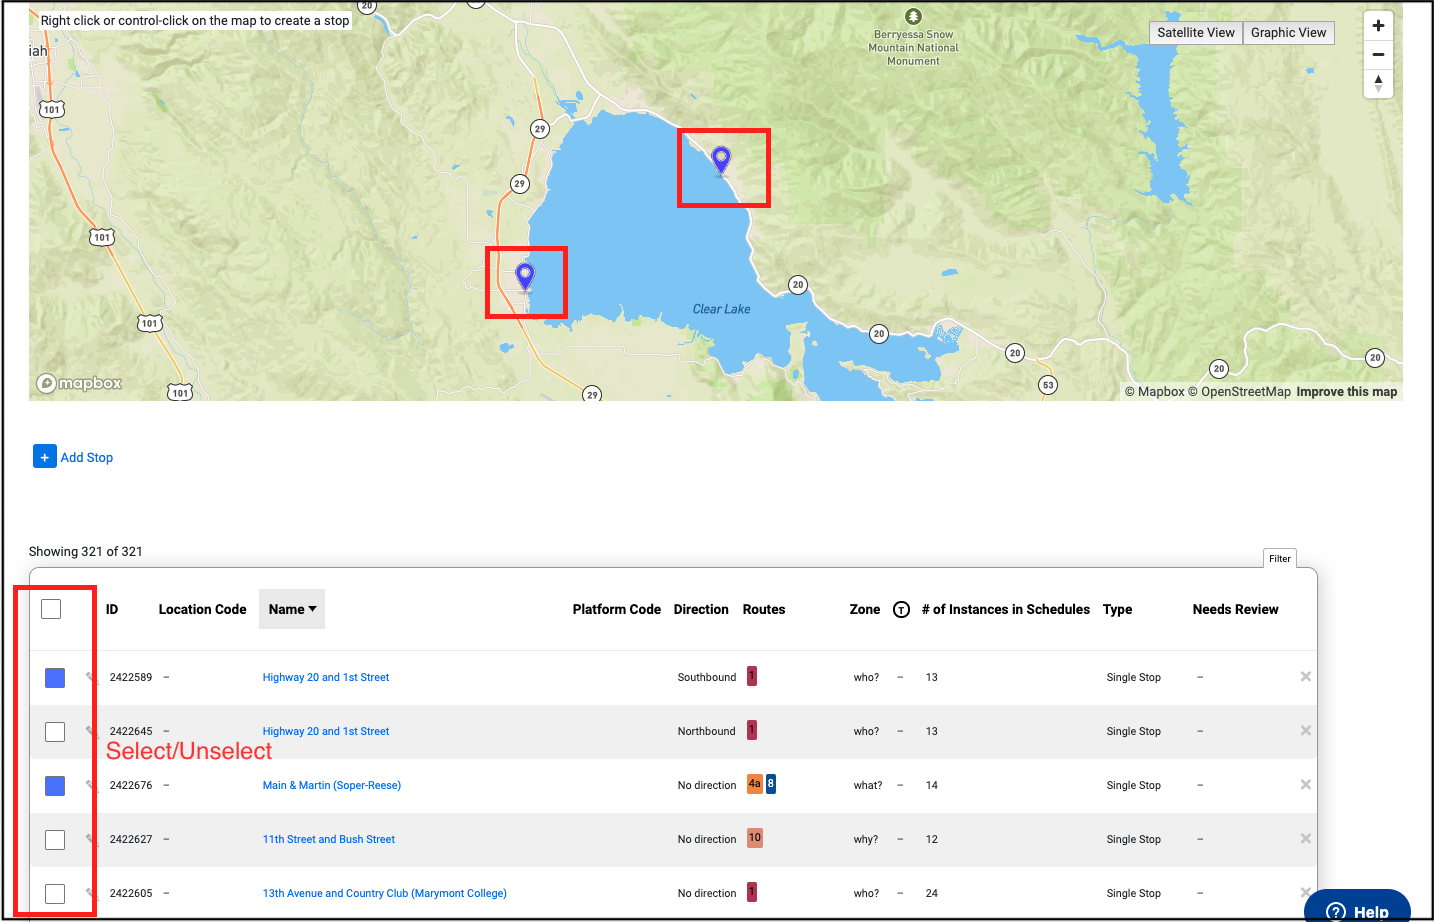Click the T zone info icon in header

(x=901, y=610)
